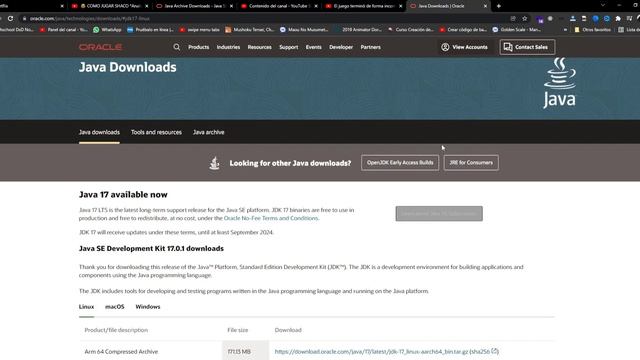Screen dimensions: 640x360
Task: Open the Golden Scale bookmark
Action: (x=516, y=29)
